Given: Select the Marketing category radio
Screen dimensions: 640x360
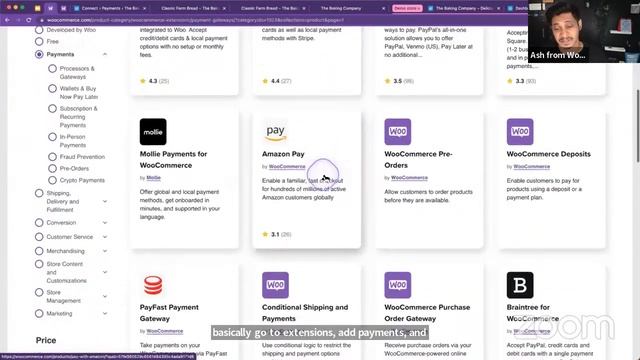Looking at the screenshot, I should click(39, 313).
